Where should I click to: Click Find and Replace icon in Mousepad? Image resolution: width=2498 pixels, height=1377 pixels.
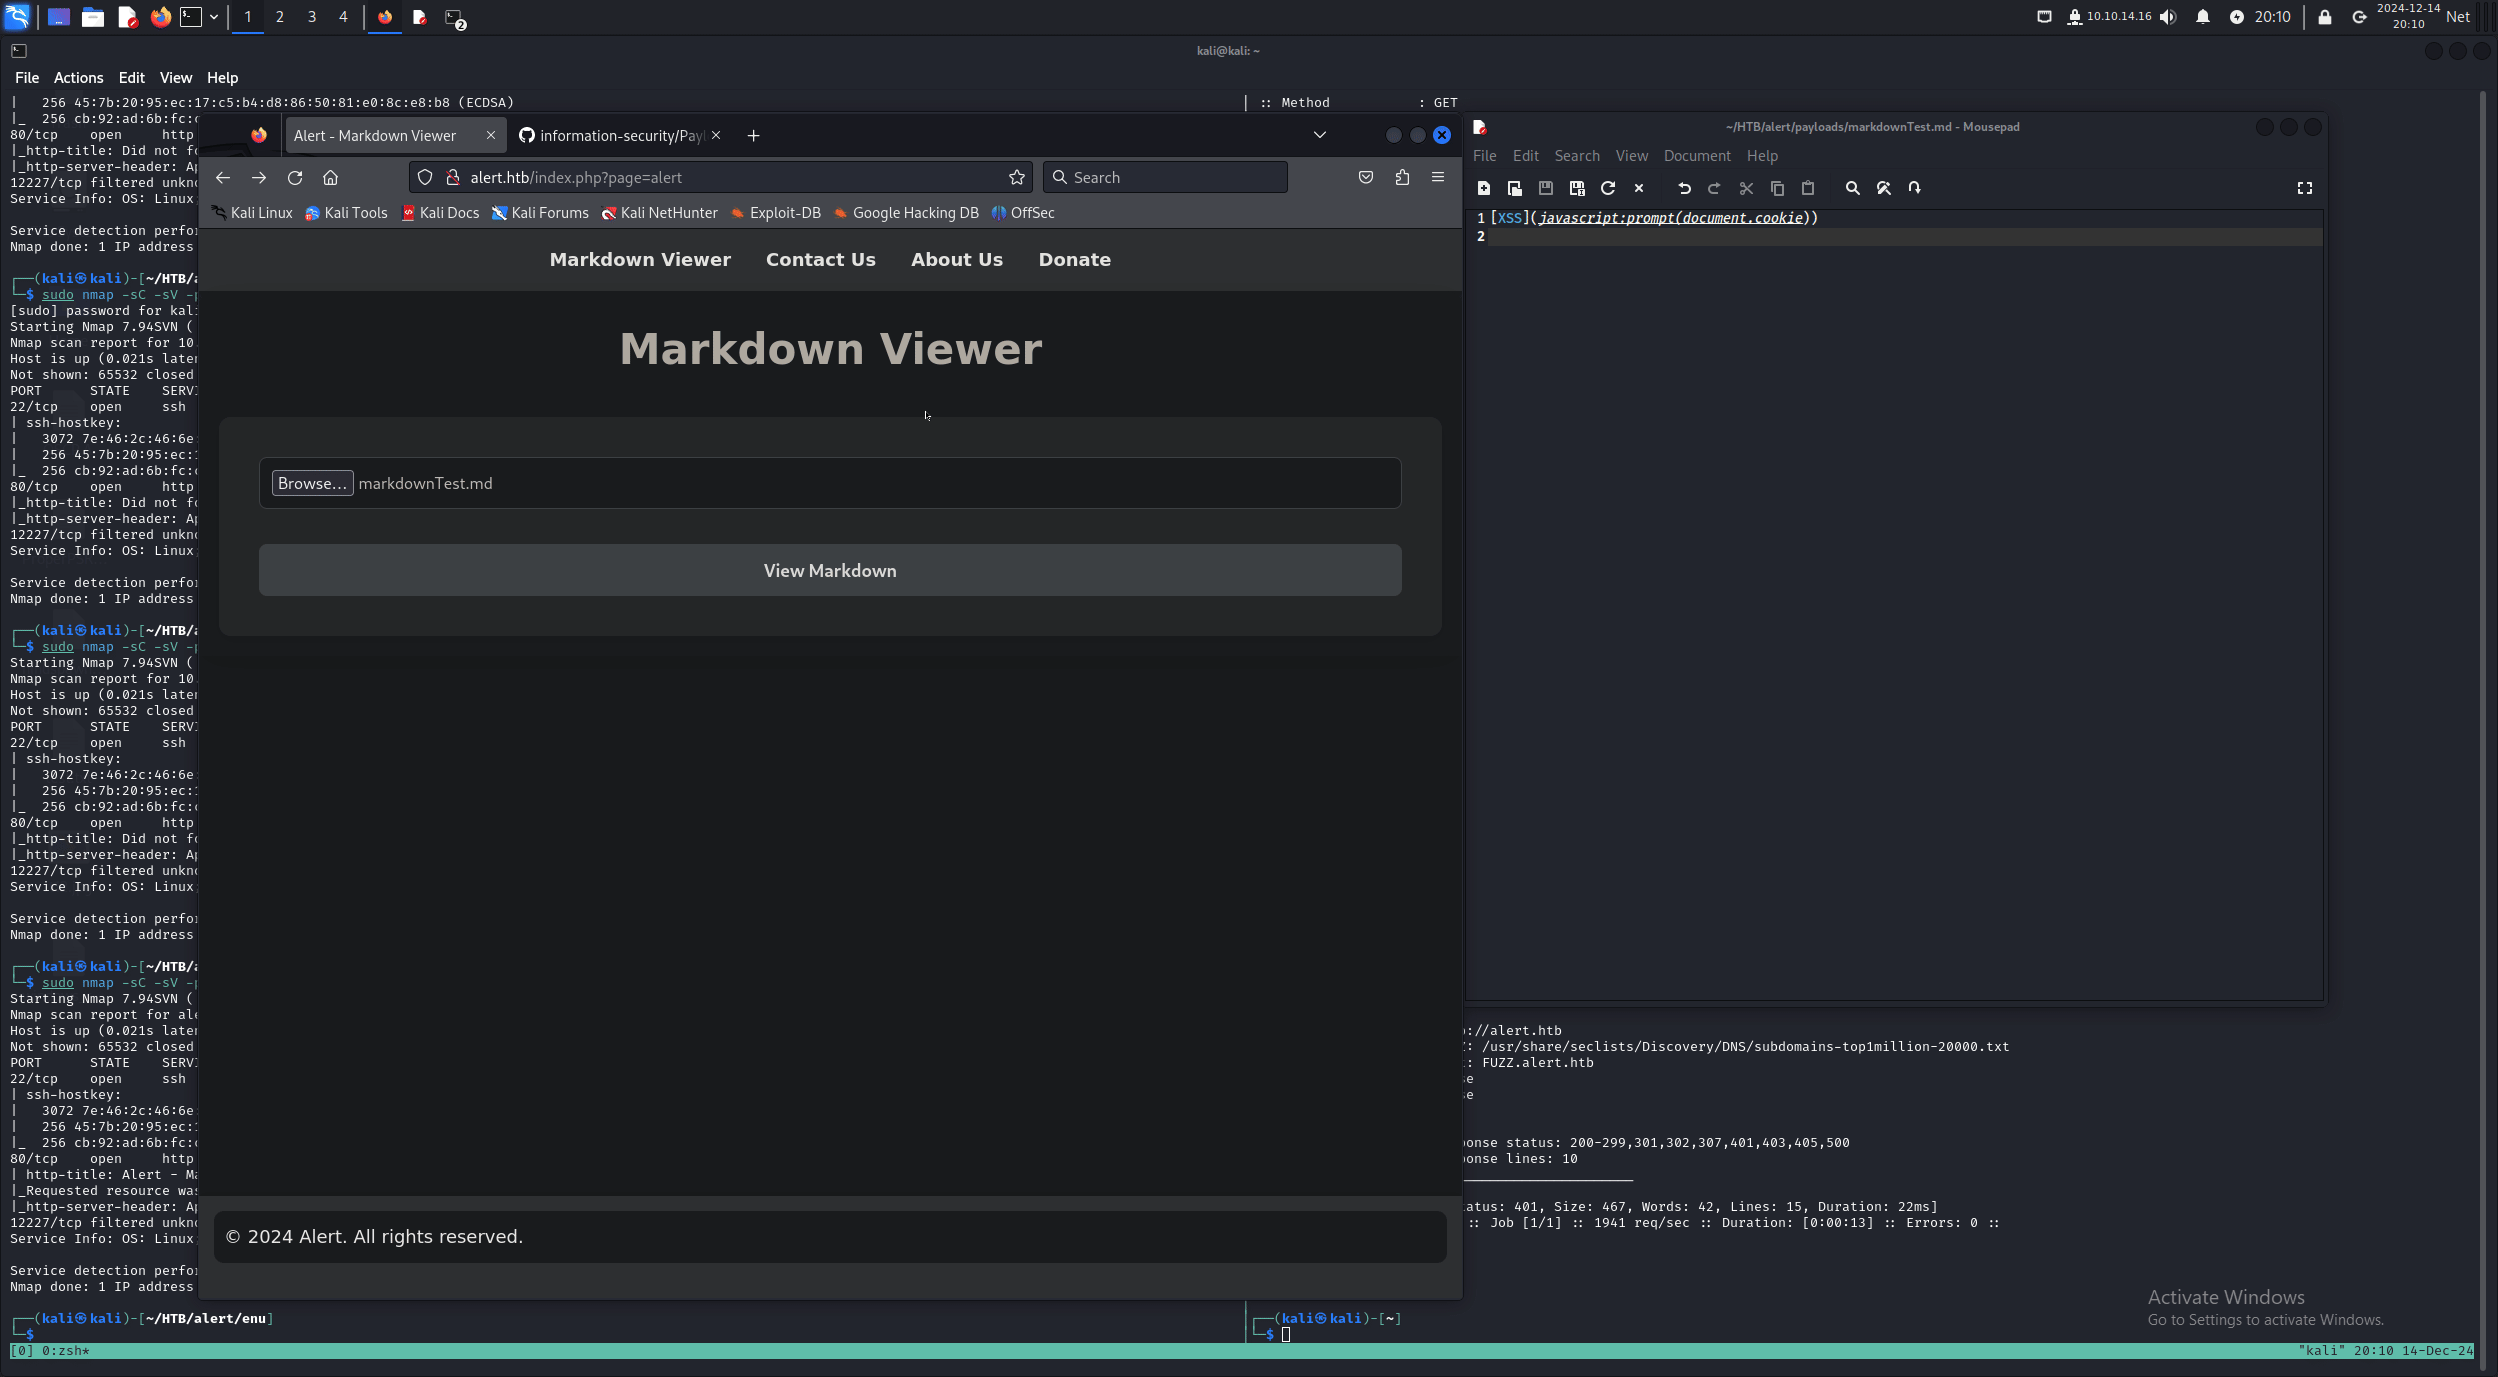1883,188
